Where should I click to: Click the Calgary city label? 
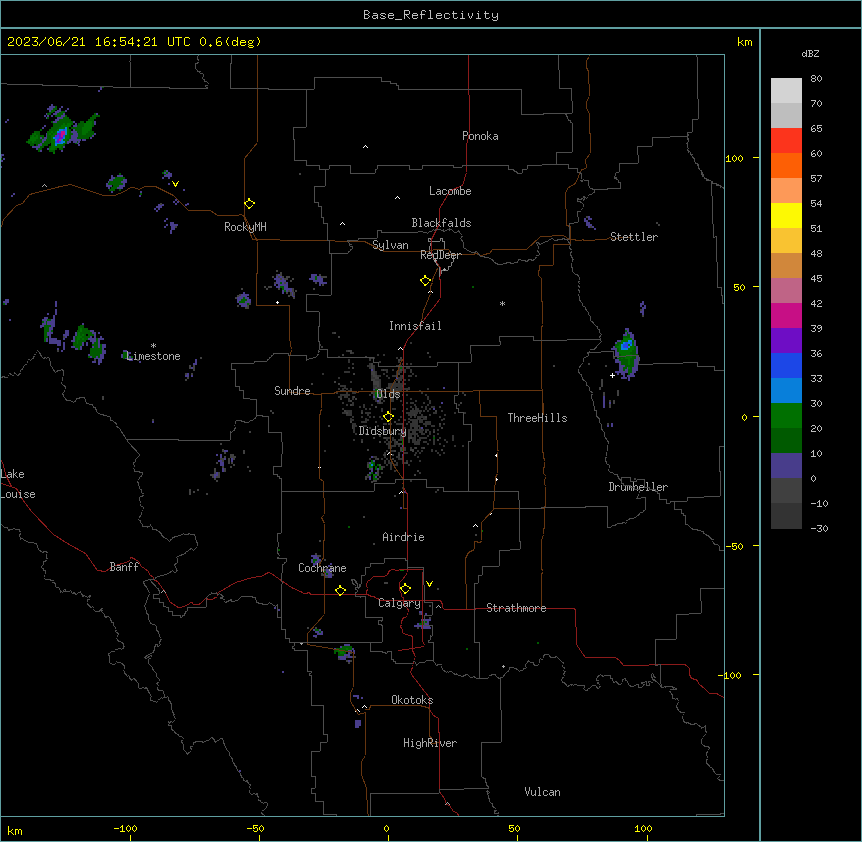(x=399, y=603)
